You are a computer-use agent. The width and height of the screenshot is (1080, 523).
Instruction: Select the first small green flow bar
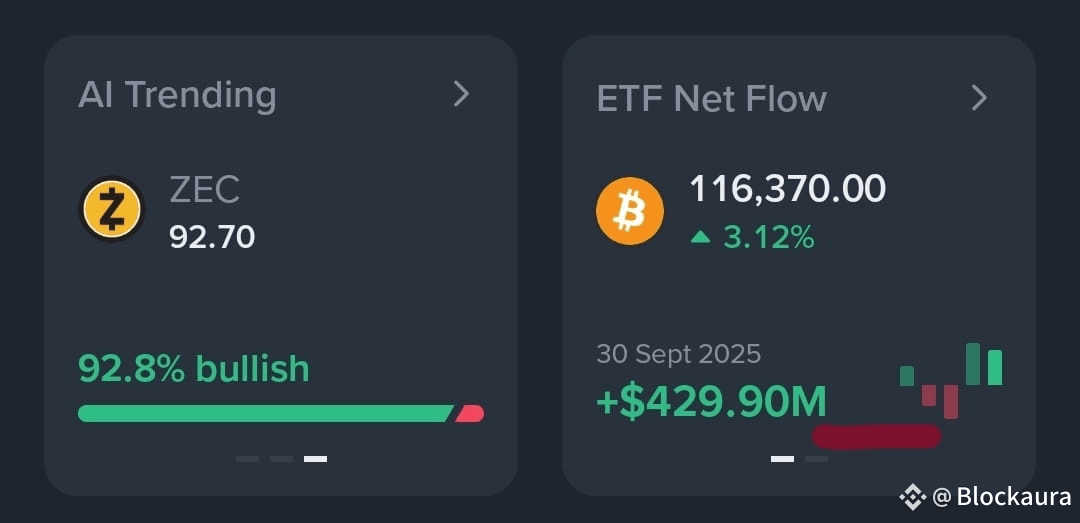coord(907,376)
